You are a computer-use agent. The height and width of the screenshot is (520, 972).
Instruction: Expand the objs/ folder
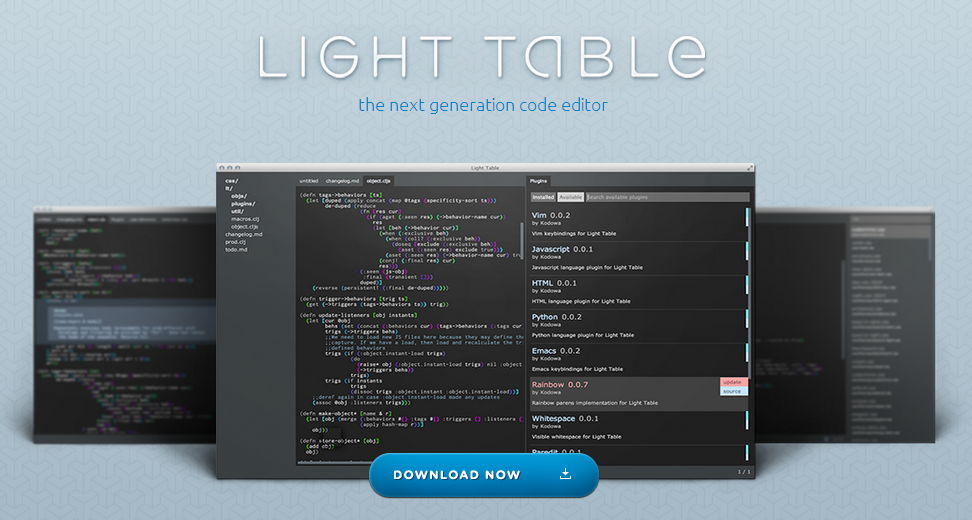239,196
